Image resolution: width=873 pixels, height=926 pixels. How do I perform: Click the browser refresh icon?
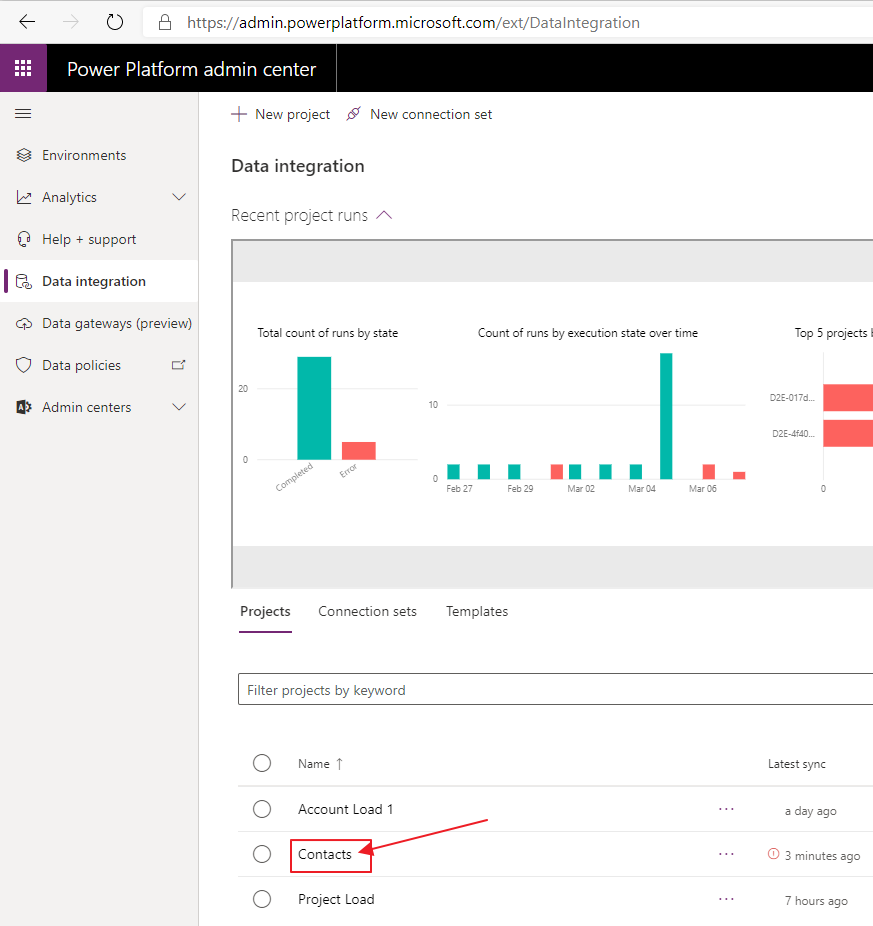[x=114, y=22]
